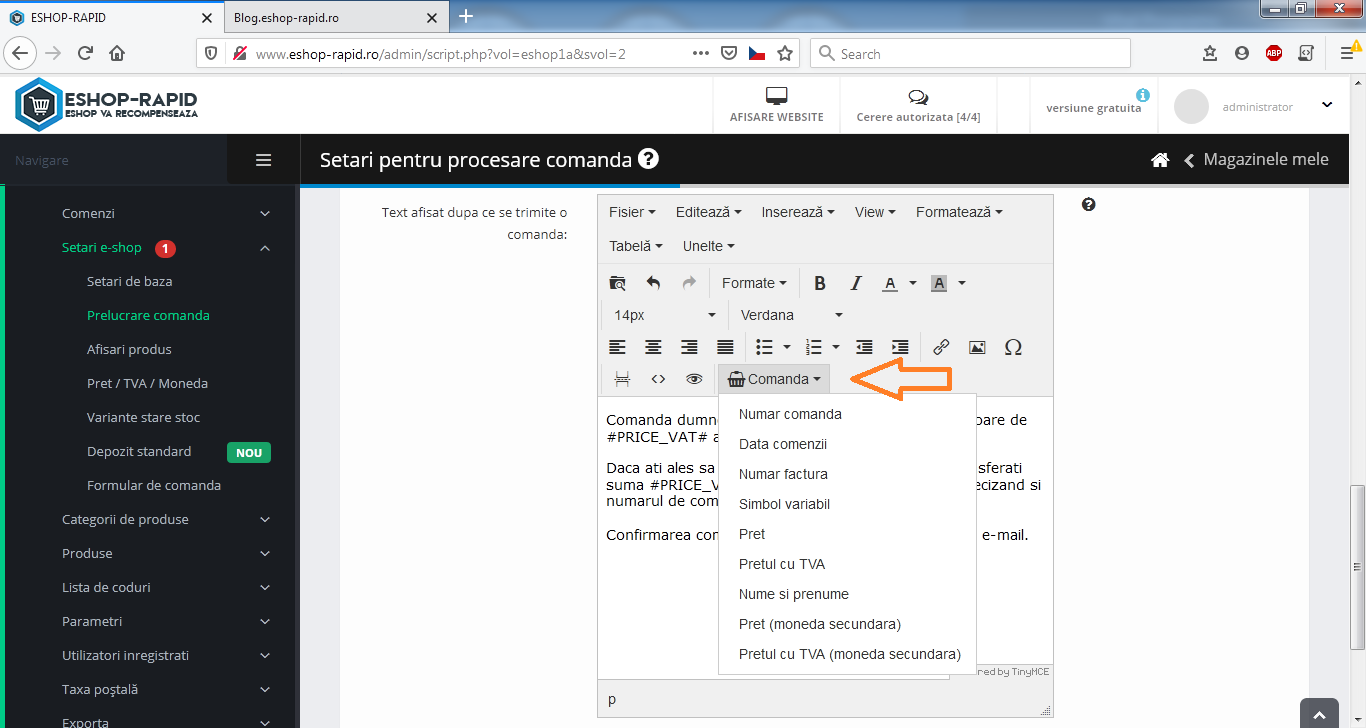This screenshot has height=728, width=1366.
Task: Click the Bold formatting icon
Action: (820, 283)
